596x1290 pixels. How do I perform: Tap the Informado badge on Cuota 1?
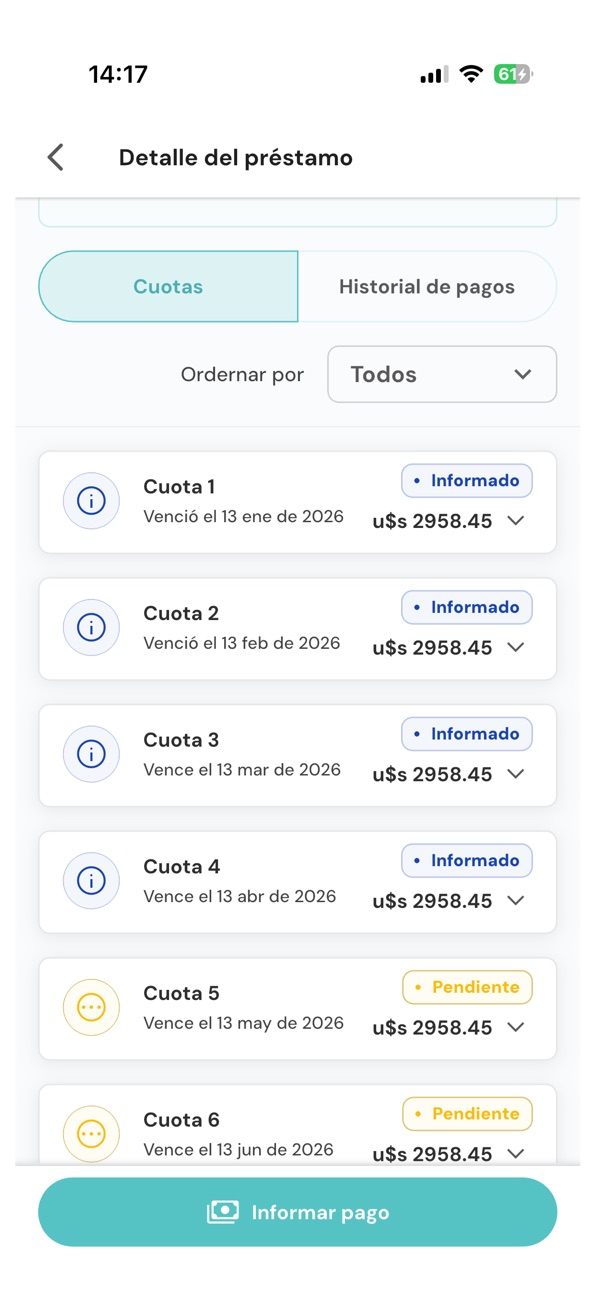(467, 481)
